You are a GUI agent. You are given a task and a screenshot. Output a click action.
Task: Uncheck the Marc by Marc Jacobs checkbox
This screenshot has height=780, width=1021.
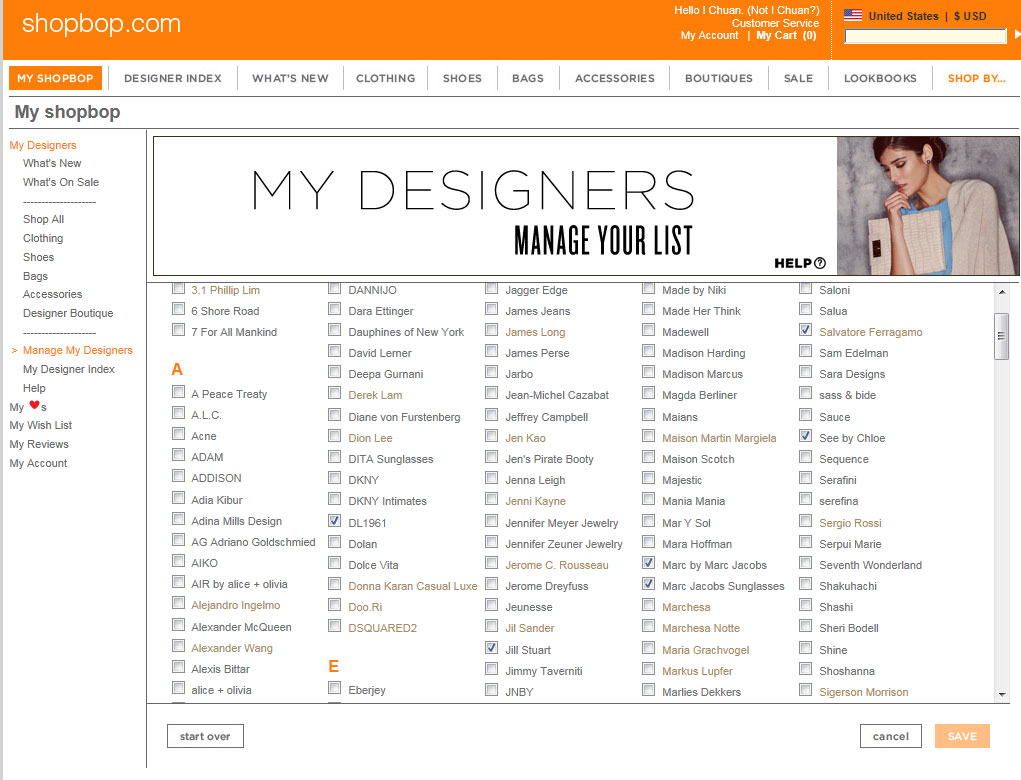[x=649, y=563]
